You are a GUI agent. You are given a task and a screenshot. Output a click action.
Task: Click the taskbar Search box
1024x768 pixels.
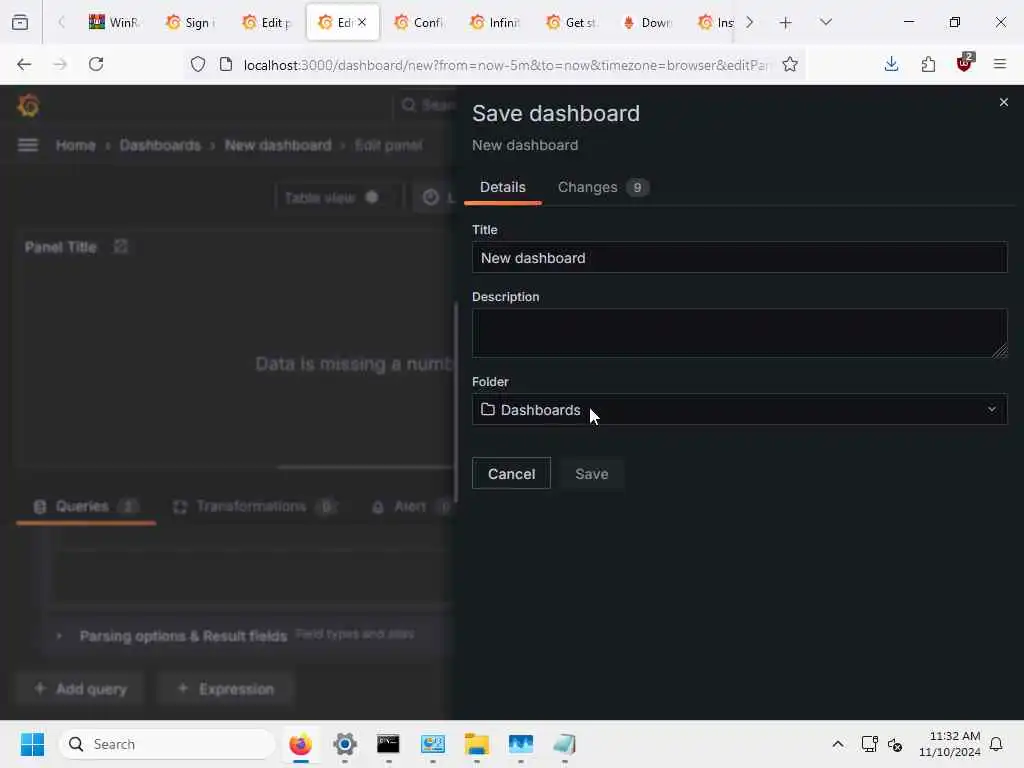(167, 744)
